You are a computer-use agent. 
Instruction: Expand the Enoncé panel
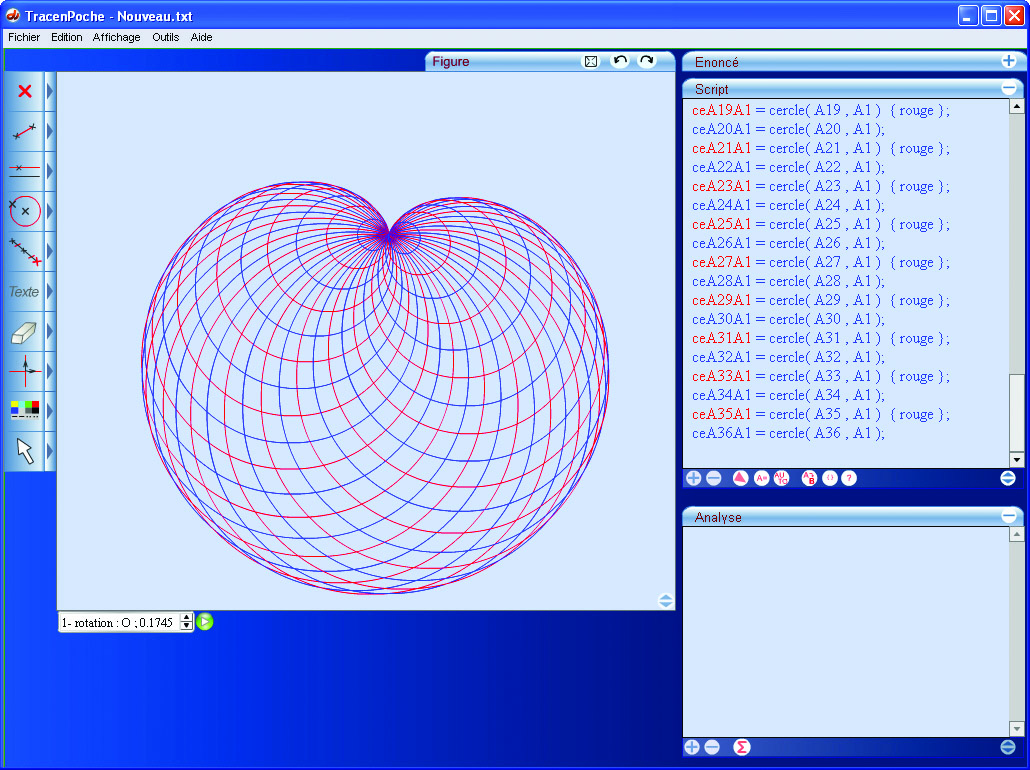point(1008,62)
